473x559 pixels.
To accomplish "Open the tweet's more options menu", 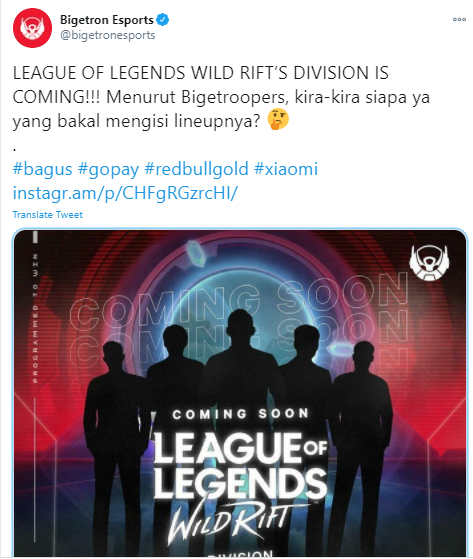I will coord(459,20).
